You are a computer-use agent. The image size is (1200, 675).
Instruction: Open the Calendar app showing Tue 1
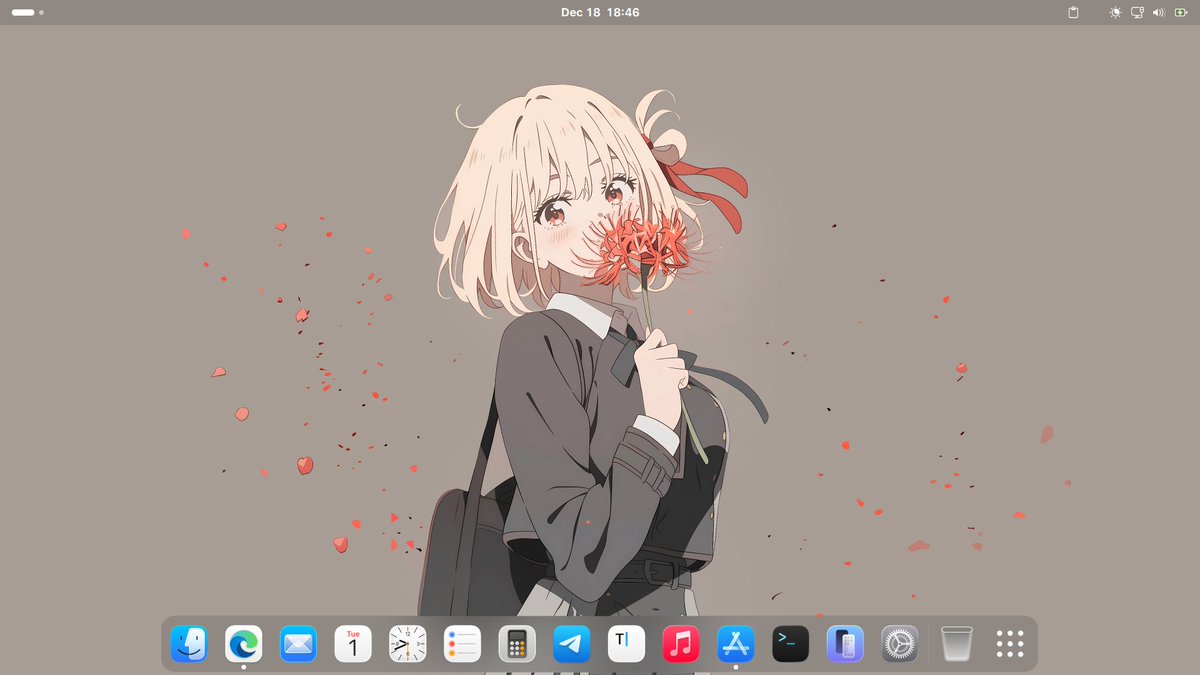(x=353, y=644)
